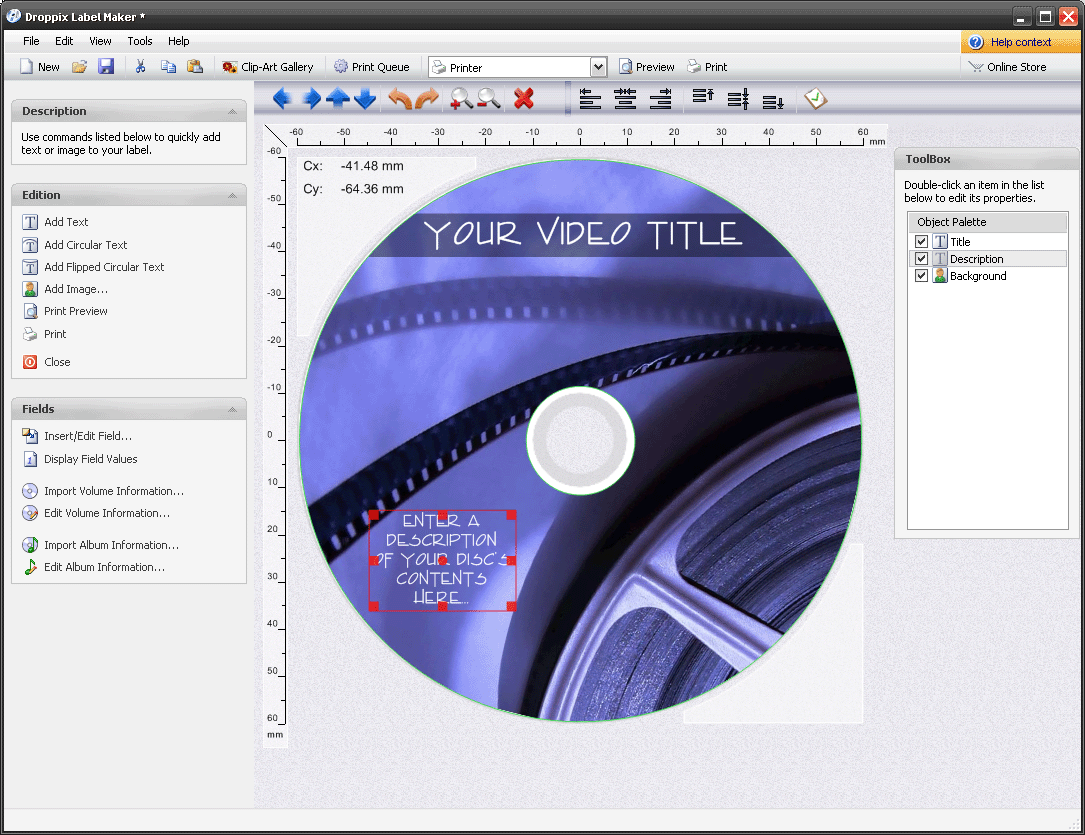This screenshot has width=1085, height=835.
Task: Move object left with blue arrow
Action: (x=282, y=99)
